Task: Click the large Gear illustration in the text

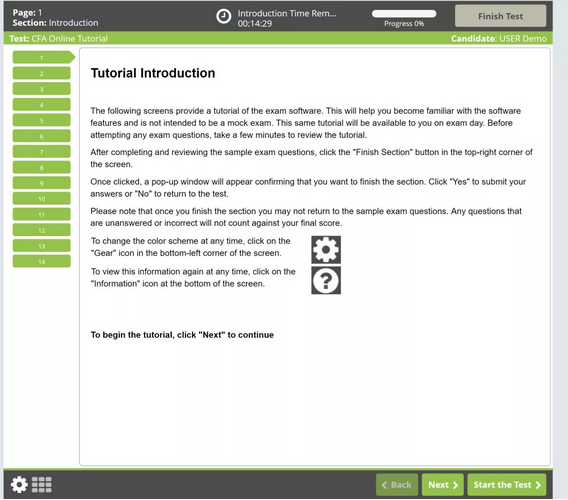Action: [x=326, y=250]
